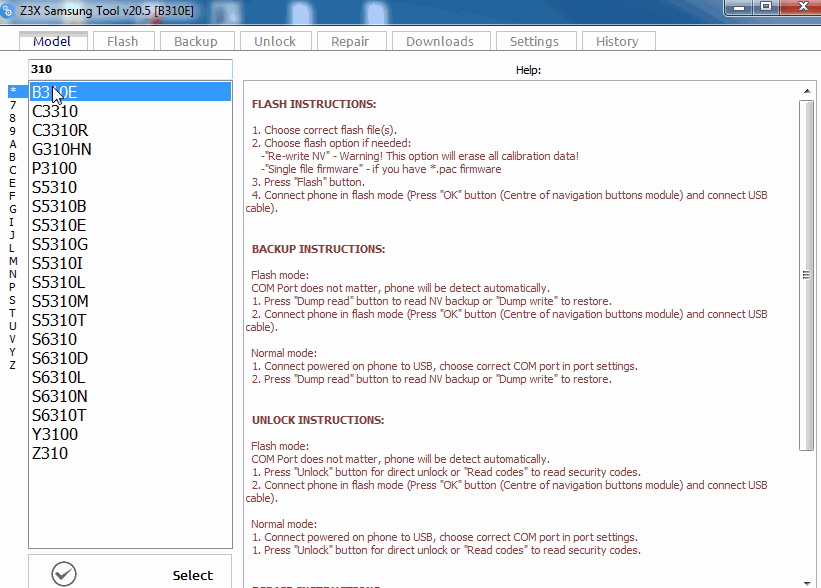This screenshot has height=588, width=821.
Task: Switch to the Model tab
Action: (52, 41)
